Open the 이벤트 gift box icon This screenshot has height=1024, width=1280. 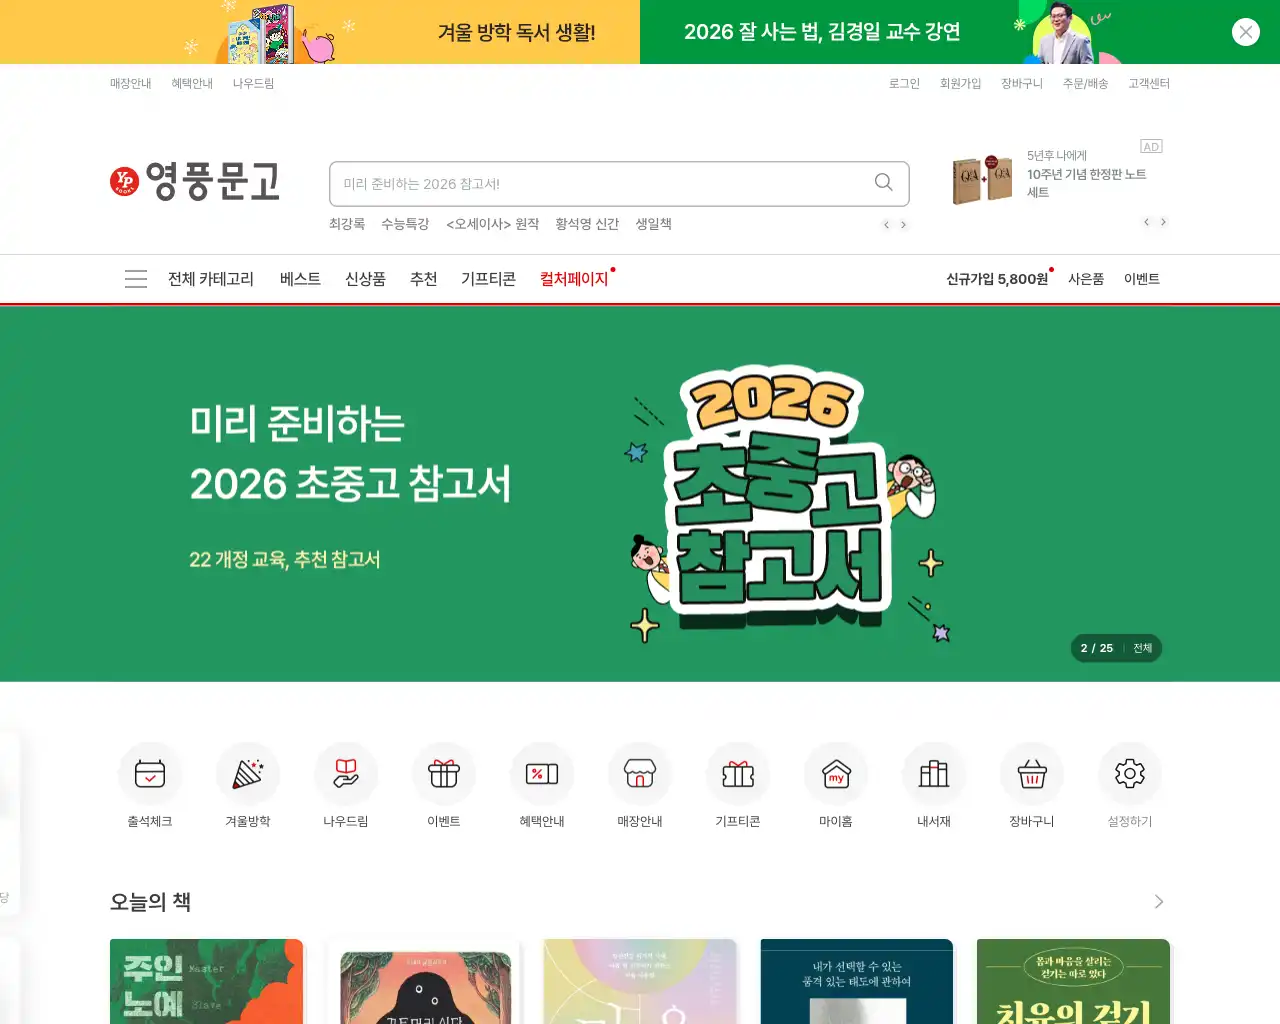point(444,773)
